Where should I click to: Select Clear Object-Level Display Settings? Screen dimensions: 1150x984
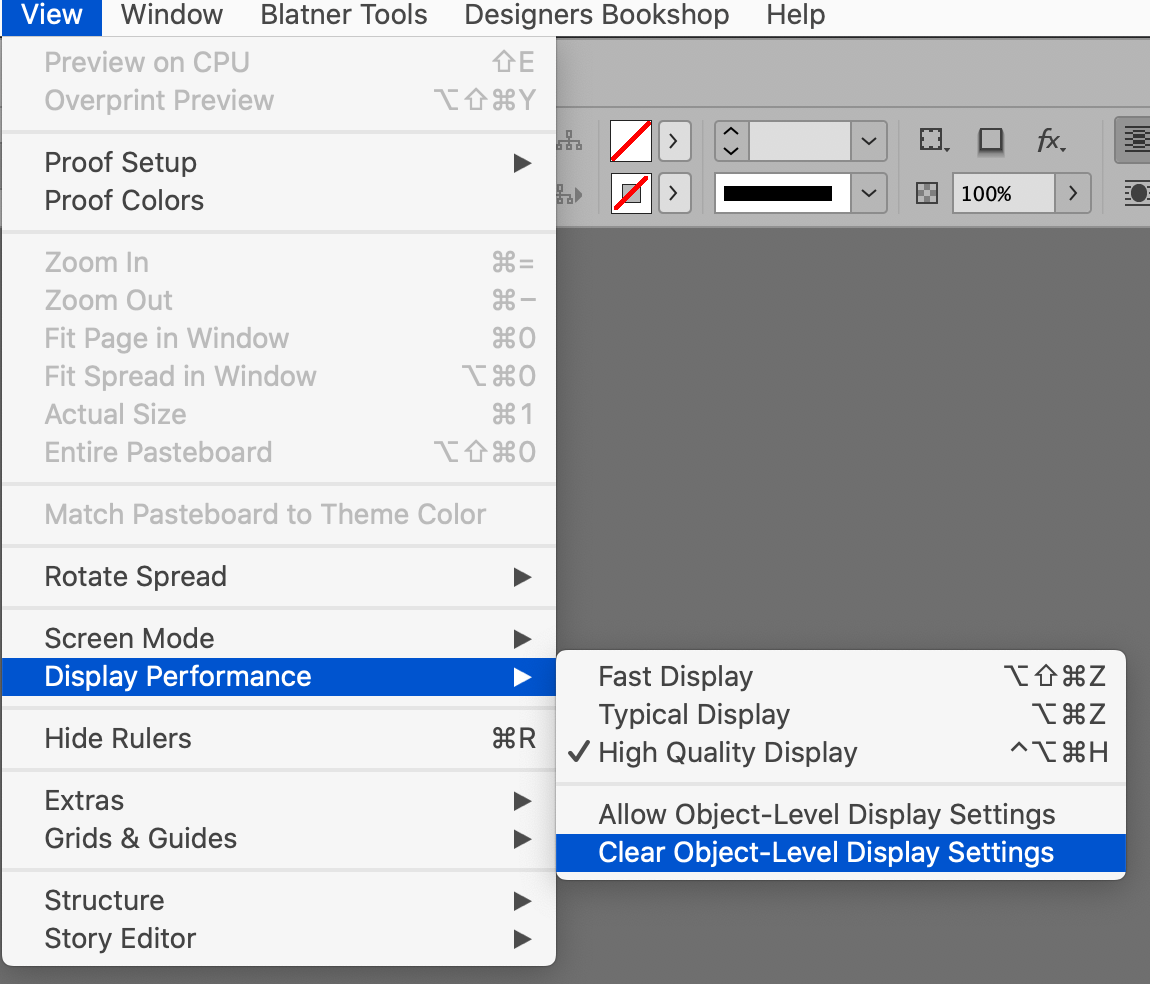pyautogui.click(x=826, y=852)
